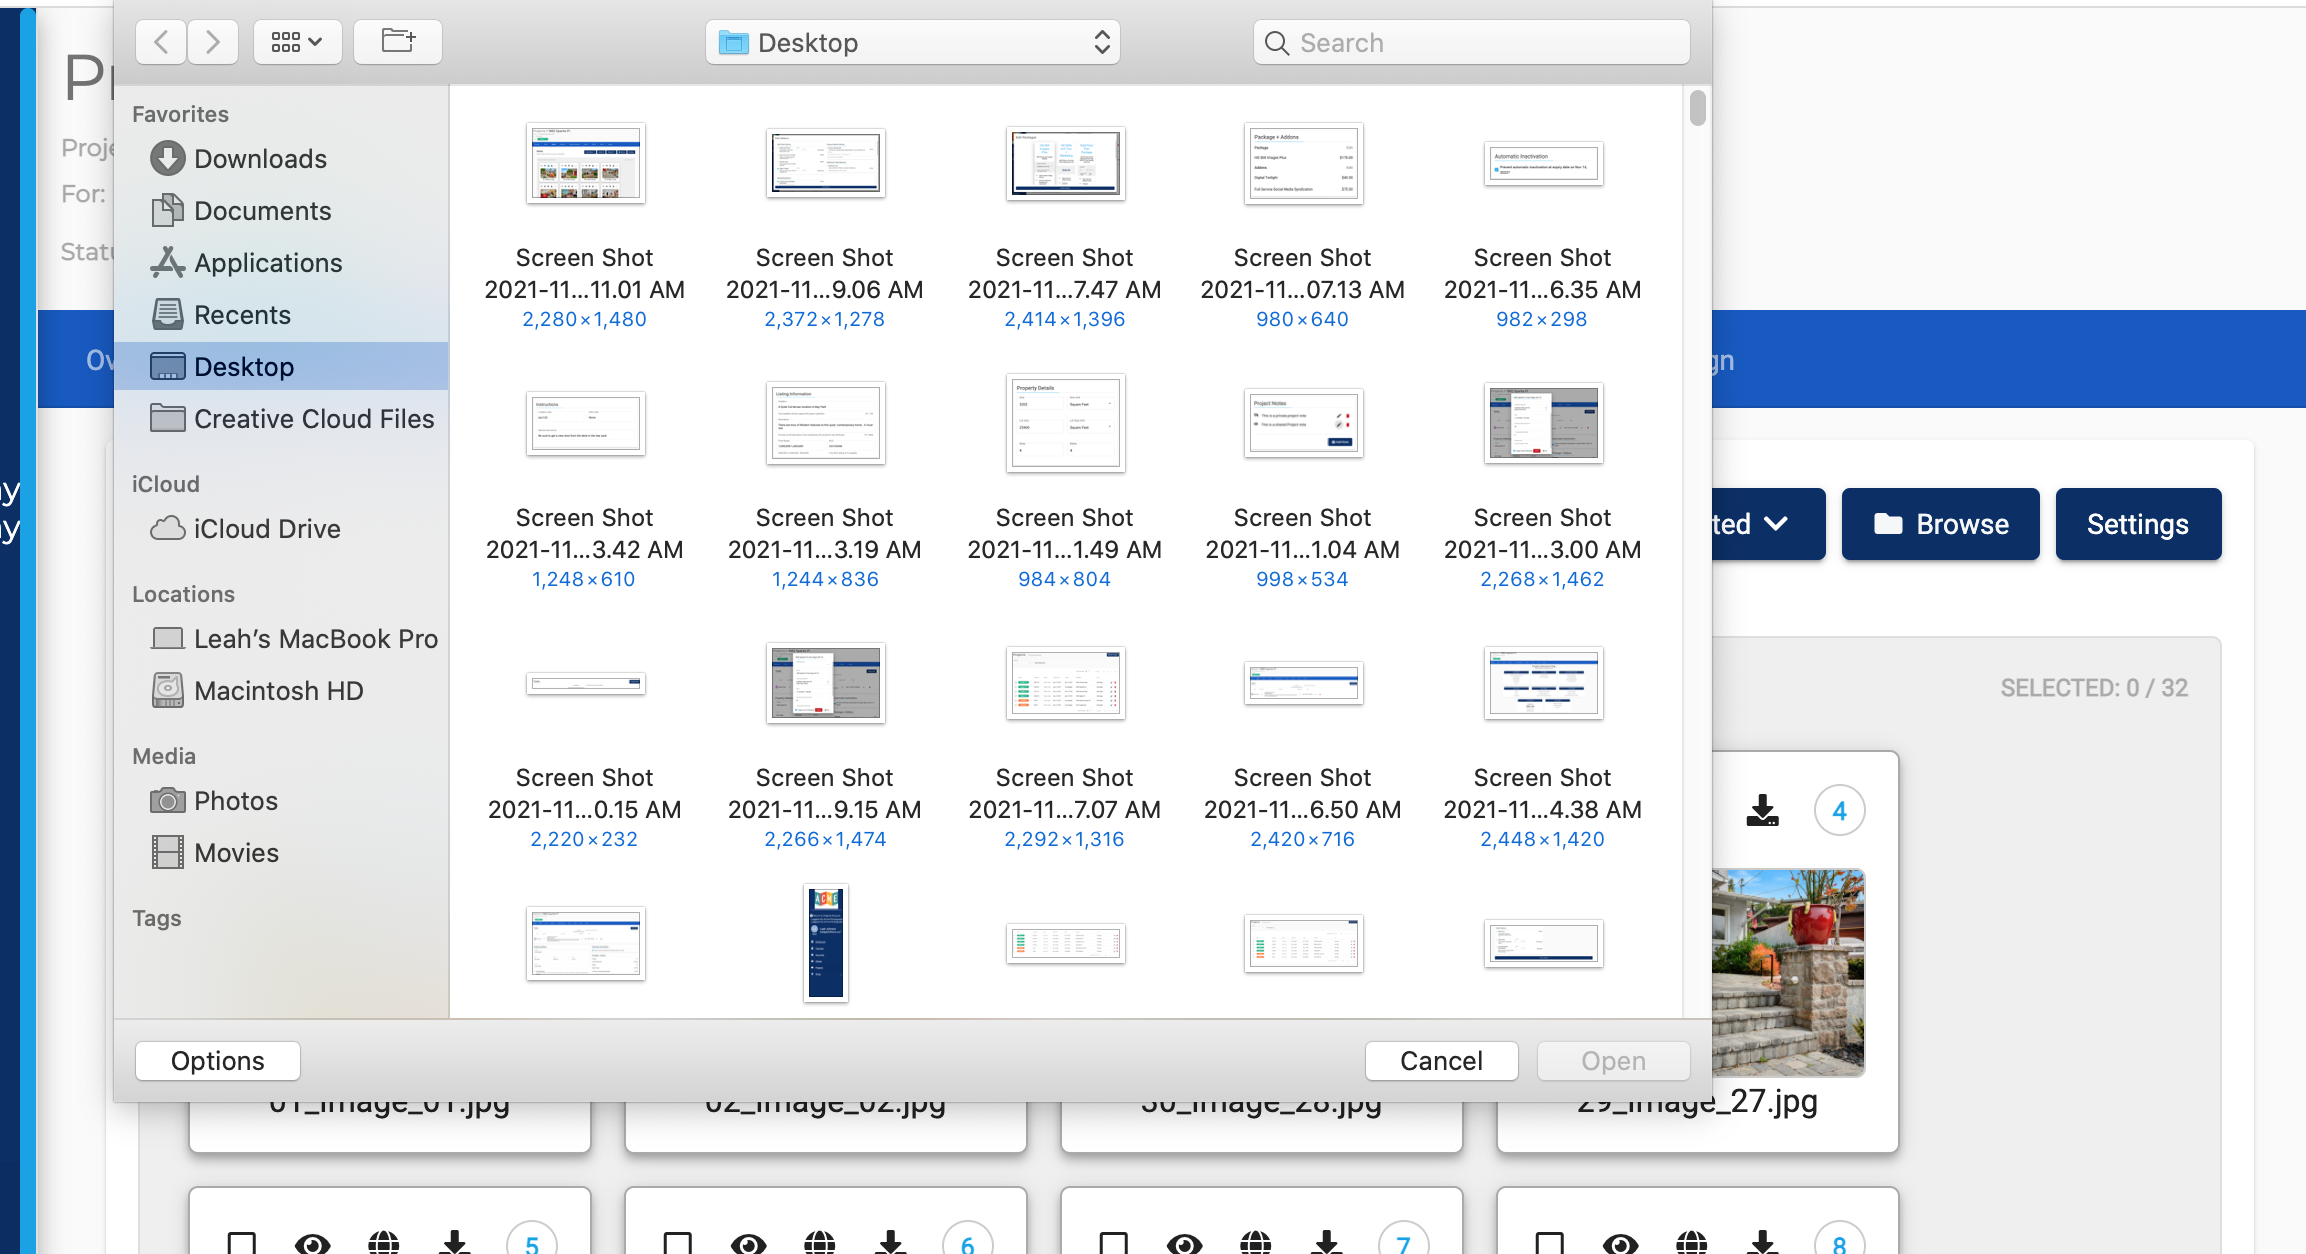This screenshot has height=1254, width=2306.
Task: Select Screen Shot 2021-11...4.38 AM thumbnail
Action: pos(1544,683)
